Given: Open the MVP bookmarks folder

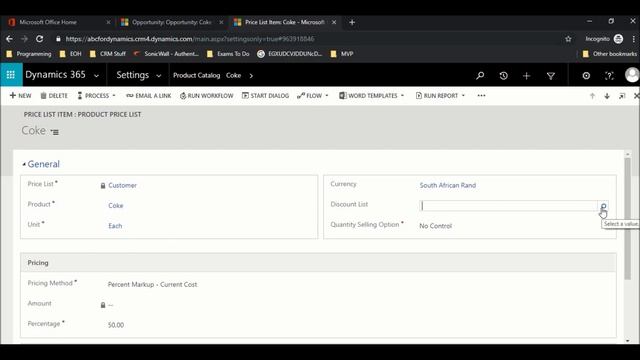Looking at the screenshot, I should [x=342, y=54].
